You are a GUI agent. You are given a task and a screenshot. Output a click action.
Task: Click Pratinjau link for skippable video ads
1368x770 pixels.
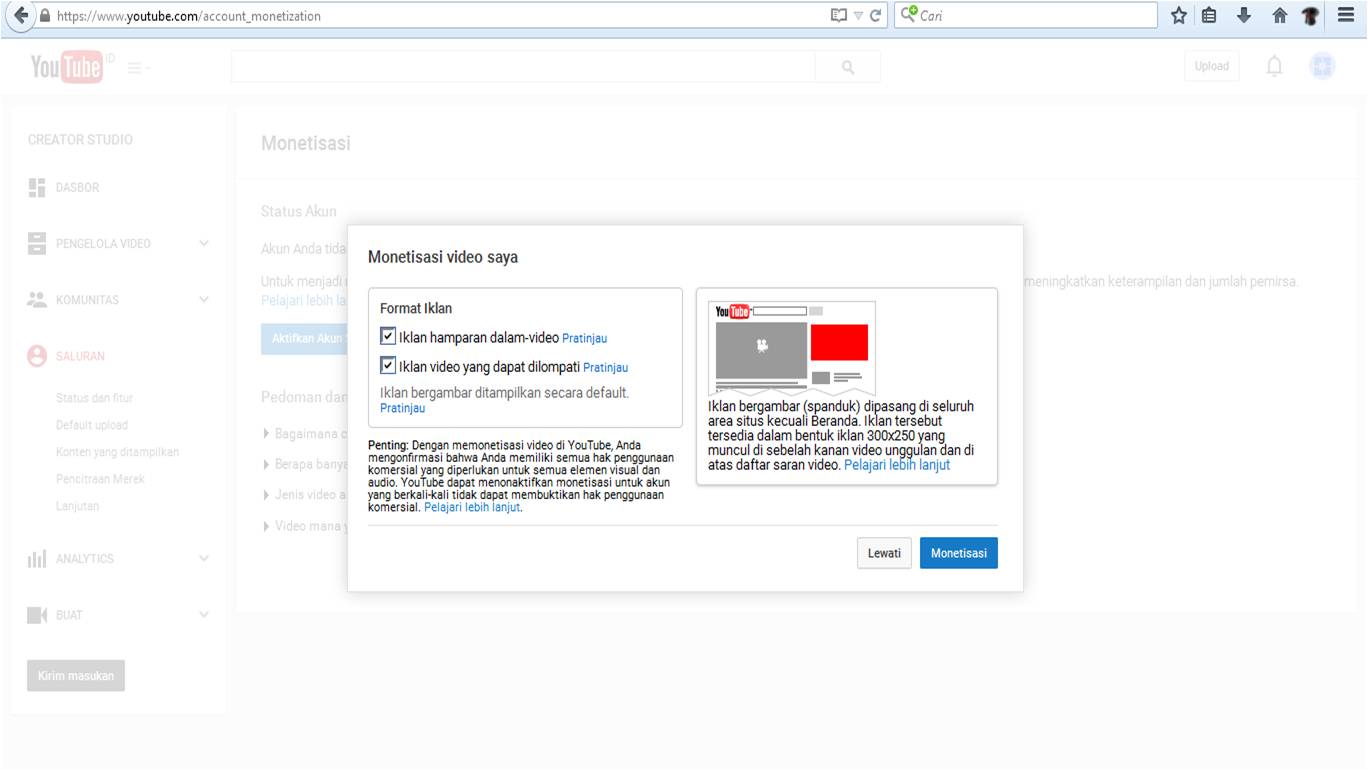(x=605, y=367)
